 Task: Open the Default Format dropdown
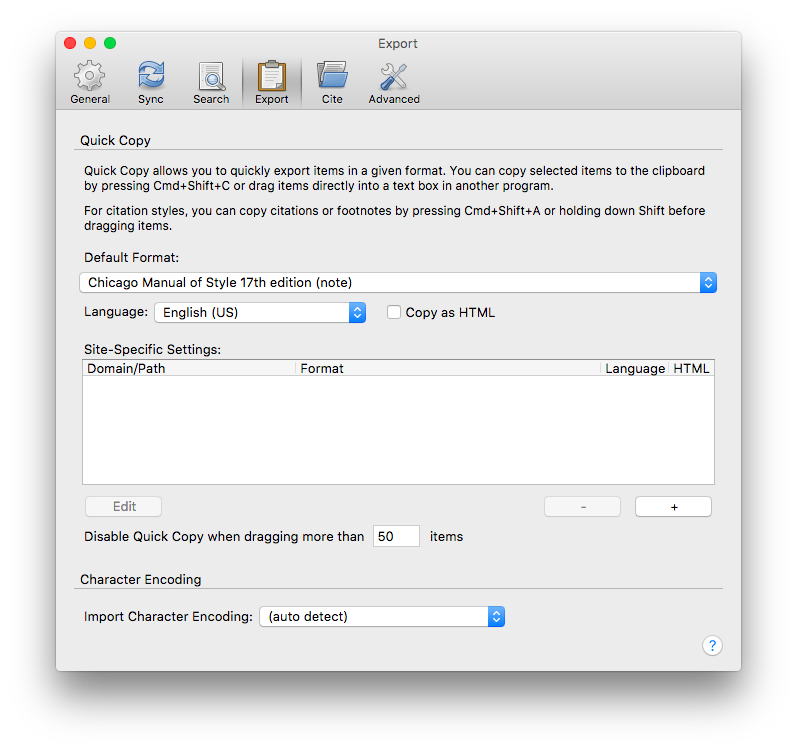pyautogui.click(x=398, y=283)
